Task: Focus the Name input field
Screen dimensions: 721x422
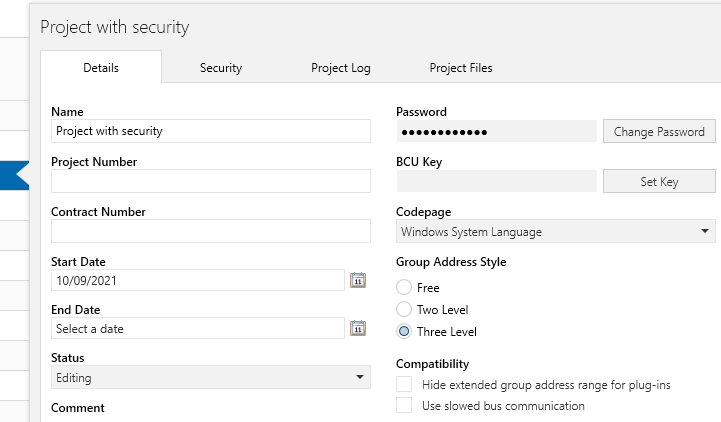Action: click(211, 131)
